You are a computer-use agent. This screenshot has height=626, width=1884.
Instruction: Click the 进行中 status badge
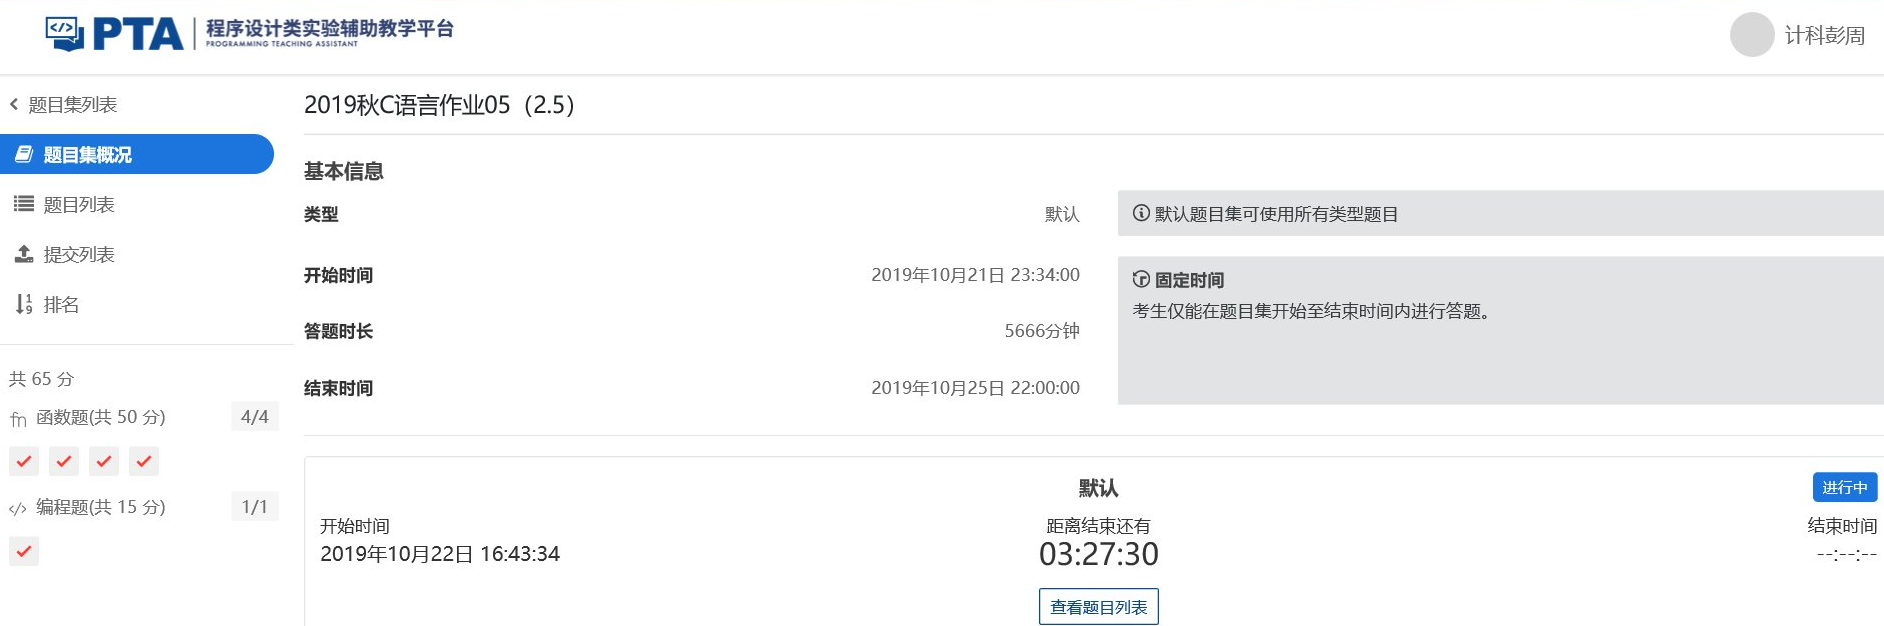pyautogui.click(x=1844, y=487)
